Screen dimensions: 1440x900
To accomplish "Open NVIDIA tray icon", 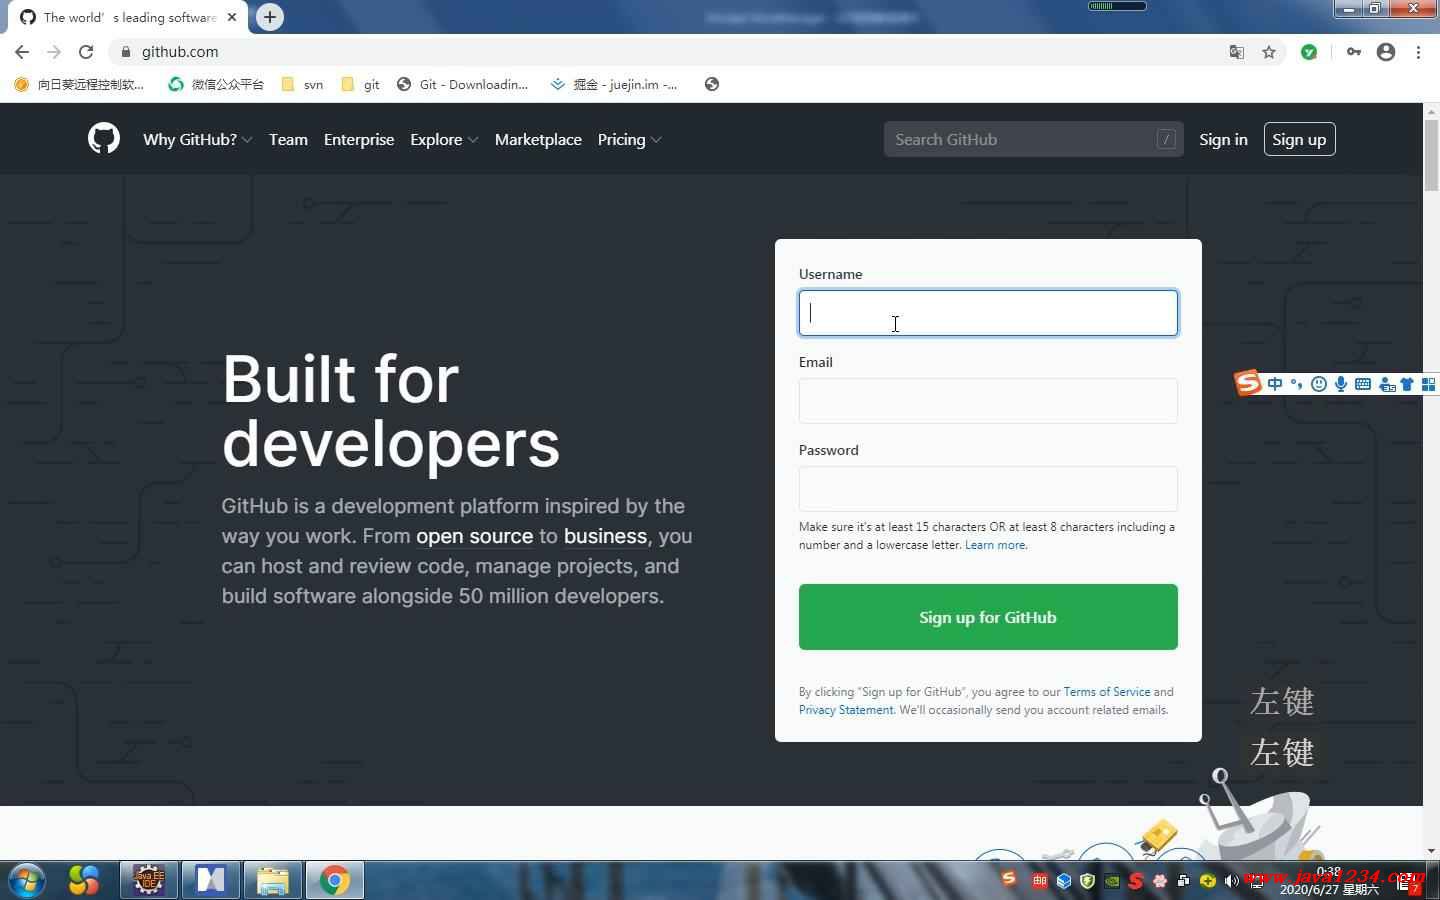I will (x=1112, y=881).
